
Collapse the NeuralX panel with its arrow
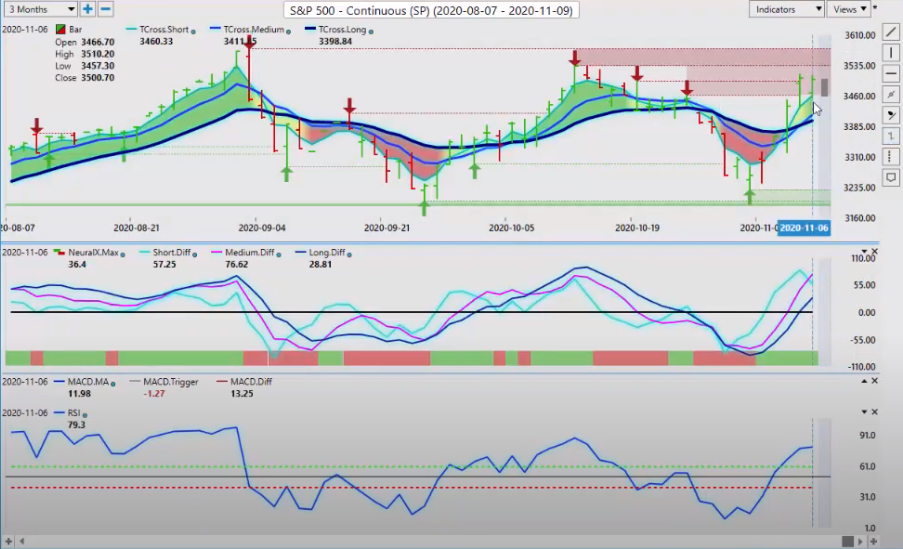pos(864,252)
